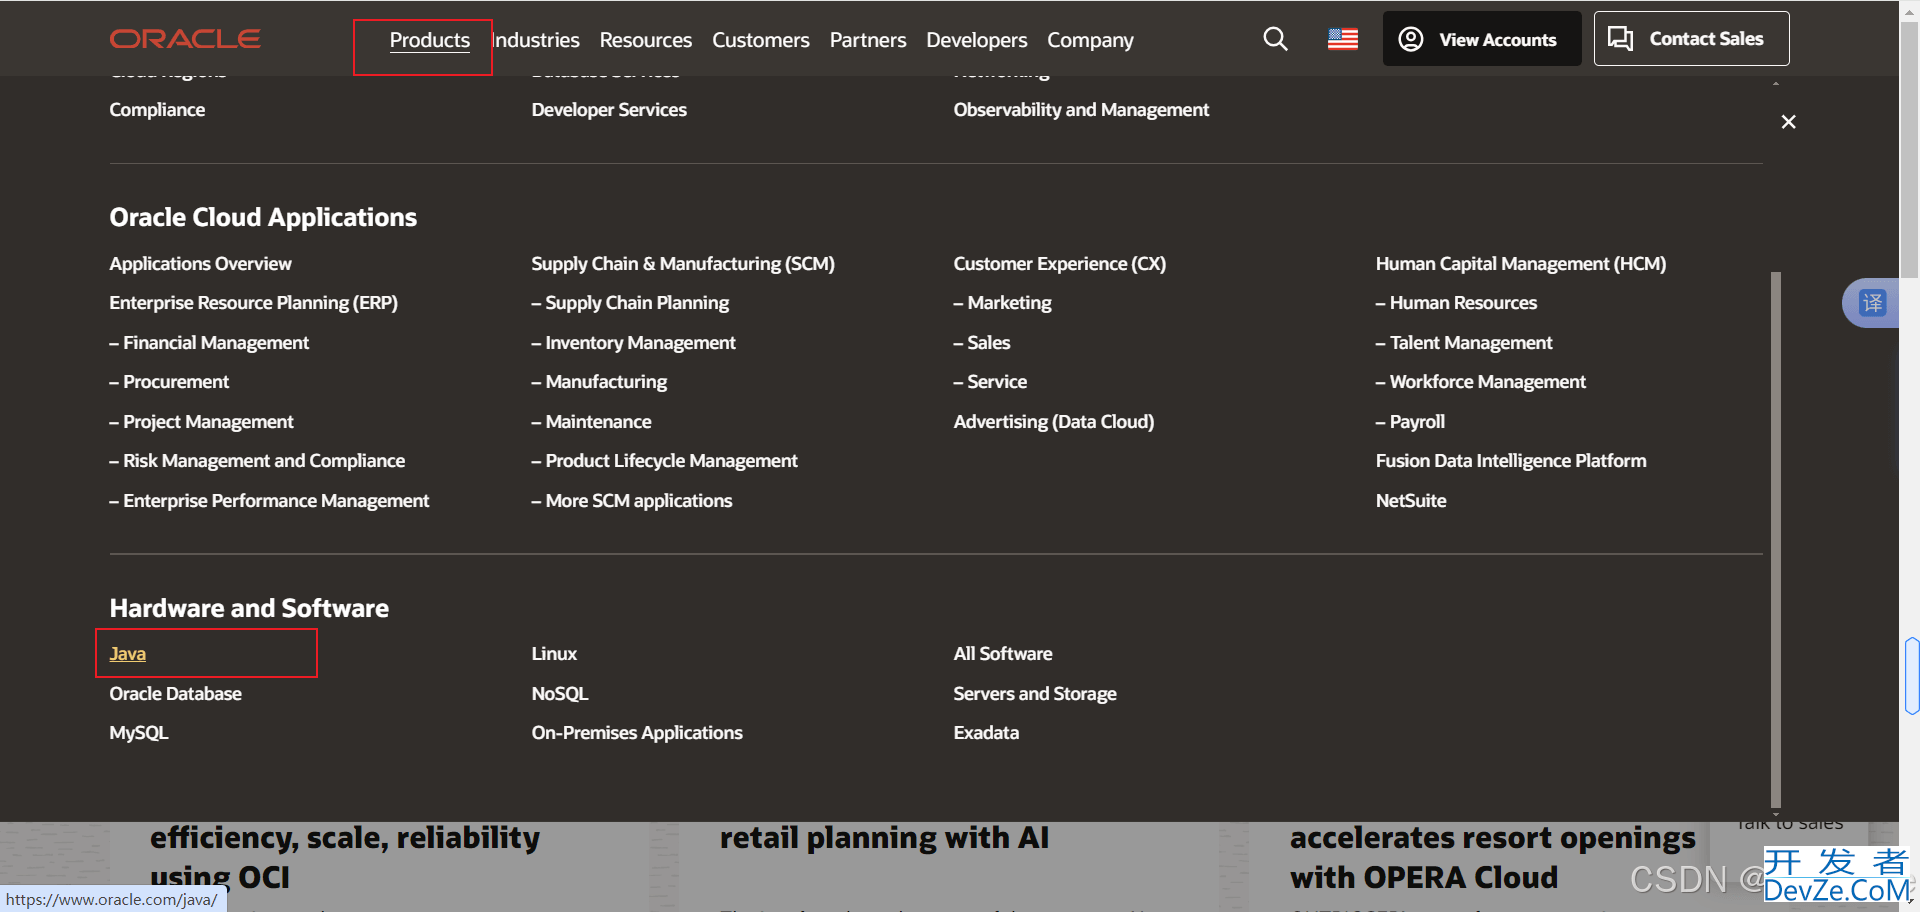This screenshot has width=1920, height=912.
Task: Open Developer Services link
Action: pyautogui.click(x=609, y=110)
